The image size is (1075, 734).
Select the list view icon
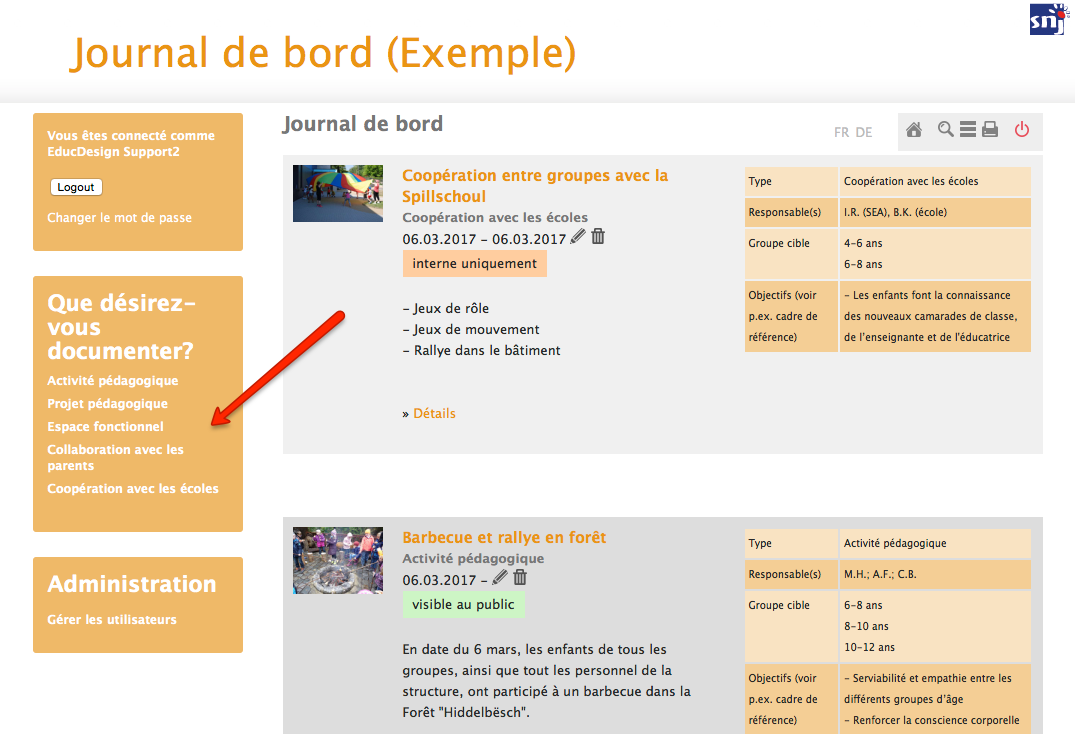(967, 130)
